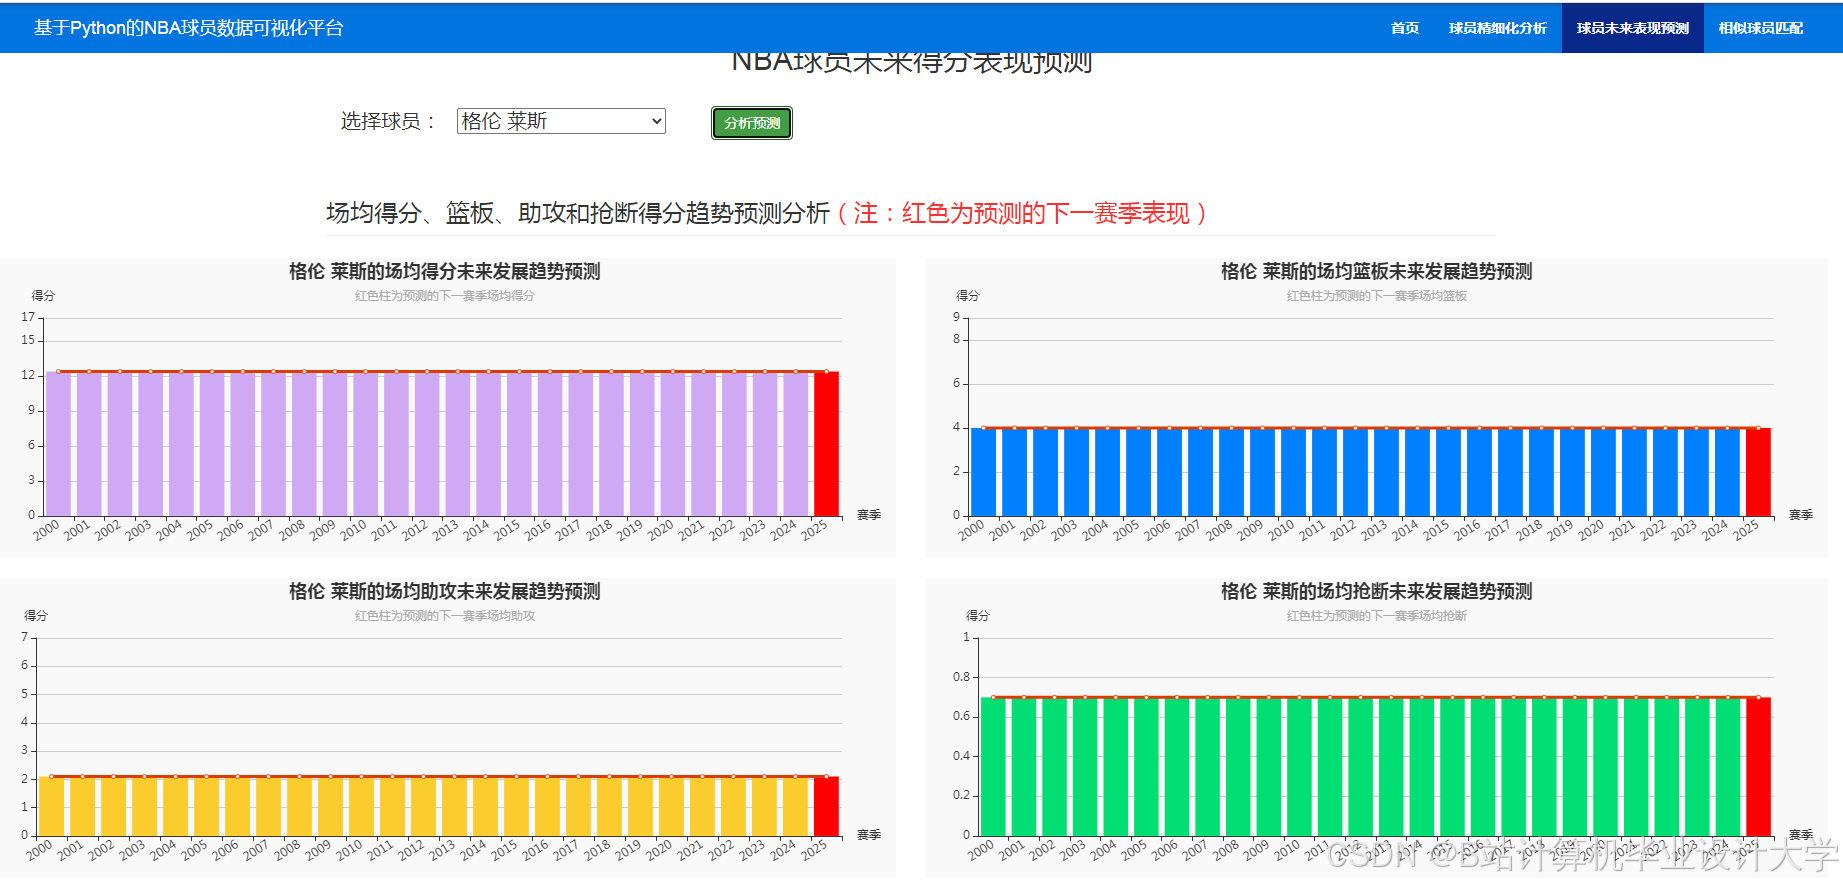Click the green 分析预测 button
Screen dimensions: 1843x887
click(x=752, y=123)
